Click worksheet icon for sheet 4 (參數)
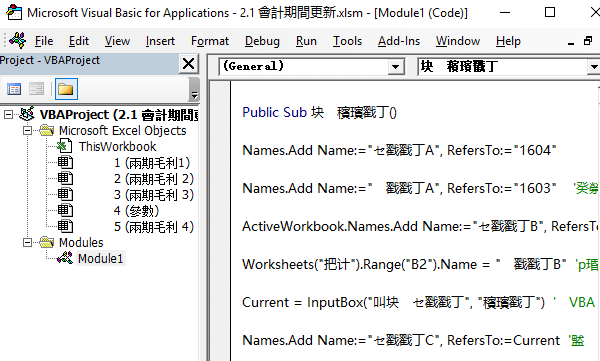The height and width of the screenshot is (361, 600). pos(65,210)
